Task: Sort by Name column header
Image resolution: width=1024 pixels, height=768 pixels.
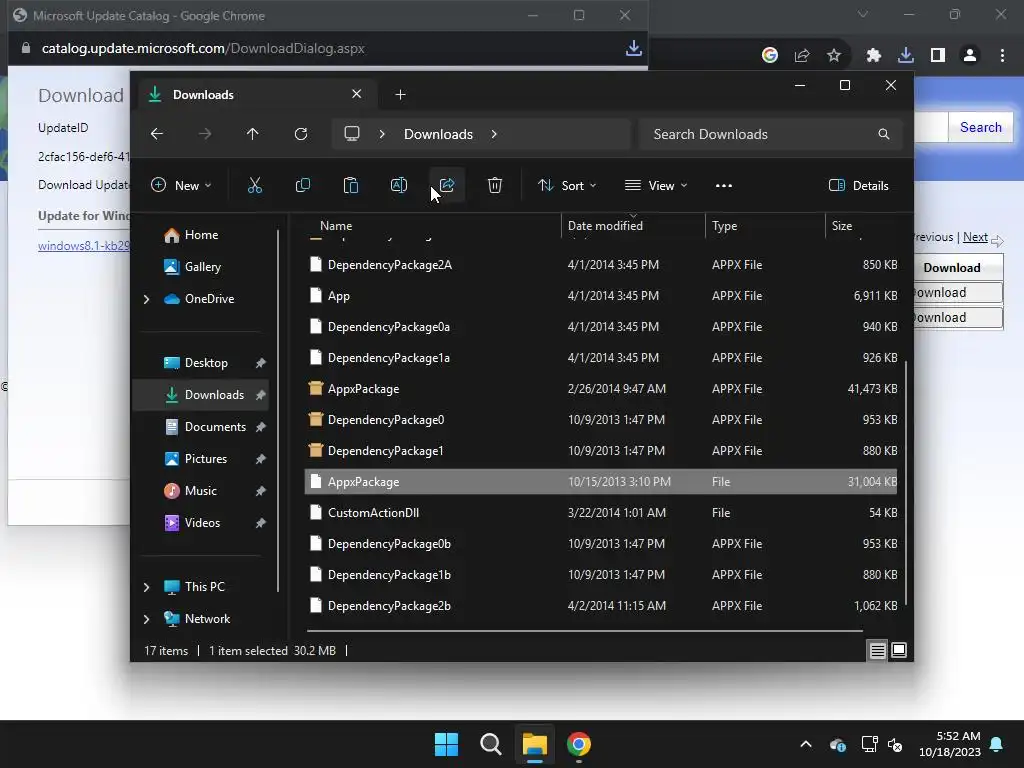Action: [336, 226]
